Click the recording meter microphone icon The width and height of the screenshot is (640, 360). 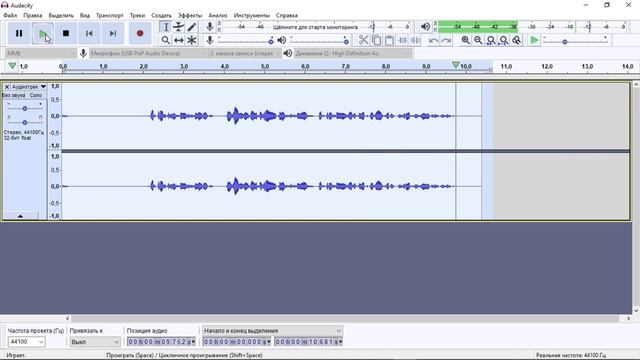point(210,27)
